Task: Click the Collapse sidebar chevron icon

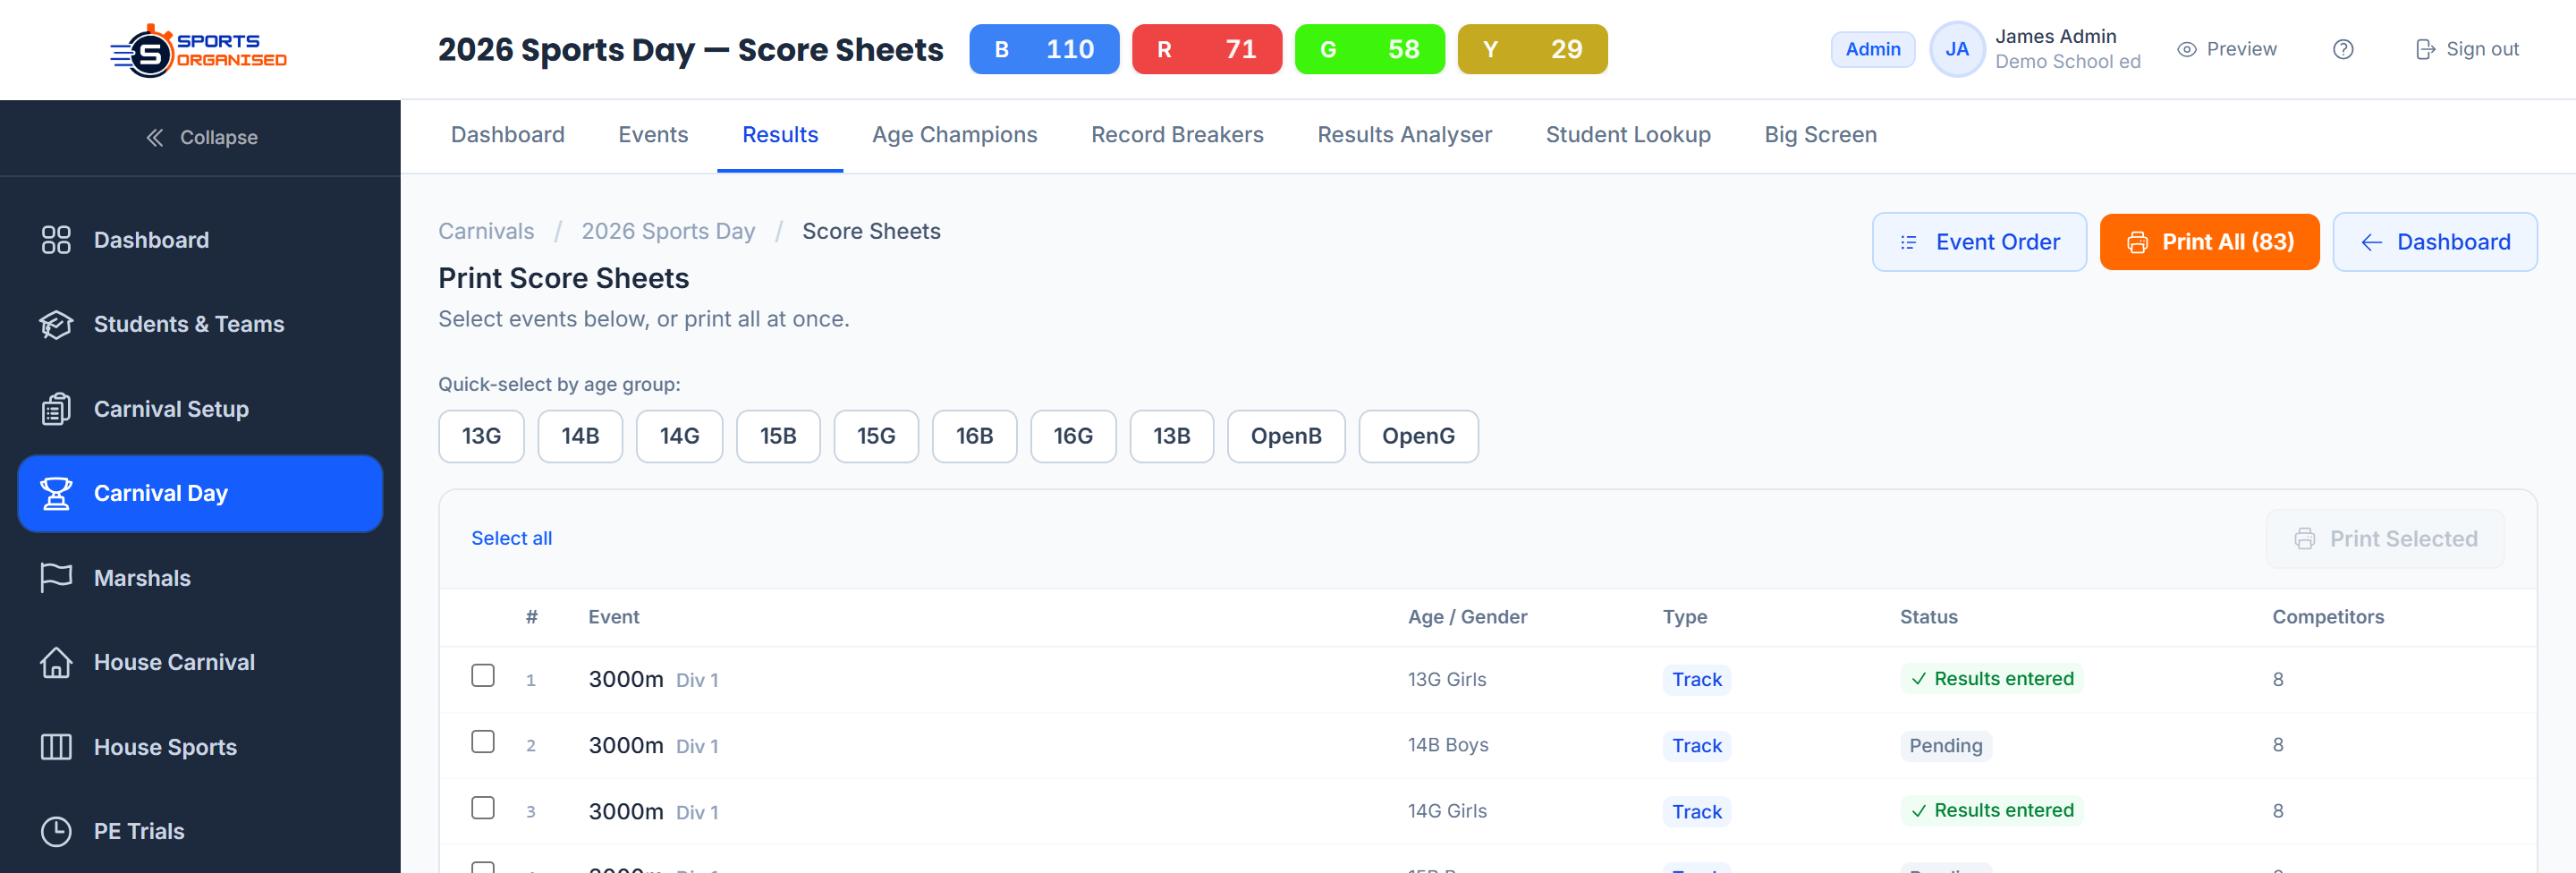Action: pyautogui.click(x=155, y=138)
